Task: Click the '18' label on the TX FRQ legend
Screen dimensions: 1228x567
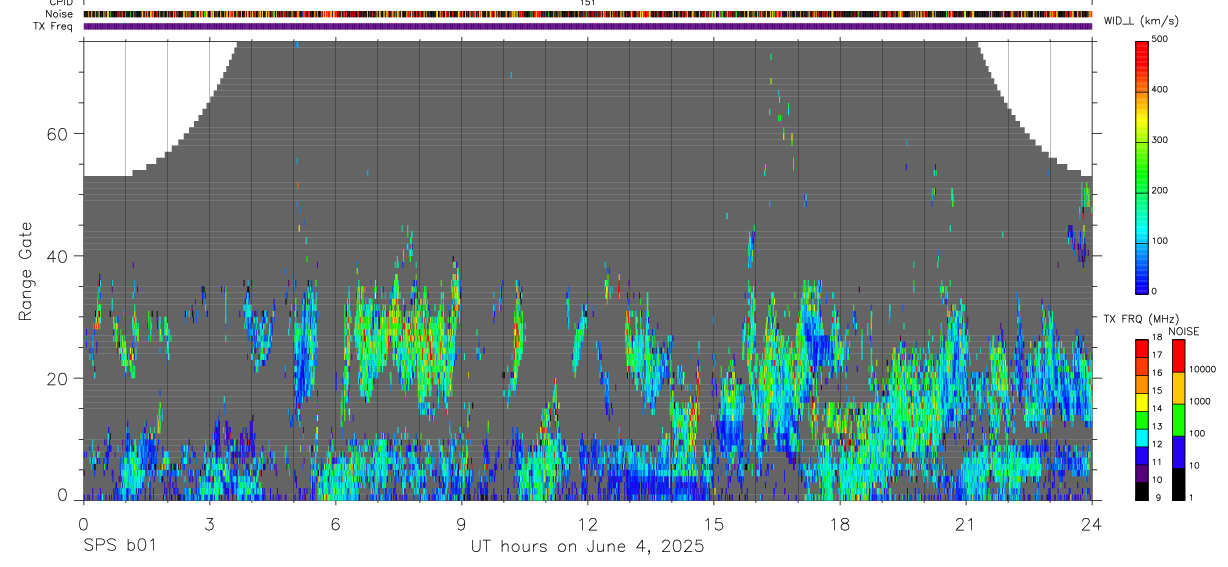Action: coord(1158,338)
